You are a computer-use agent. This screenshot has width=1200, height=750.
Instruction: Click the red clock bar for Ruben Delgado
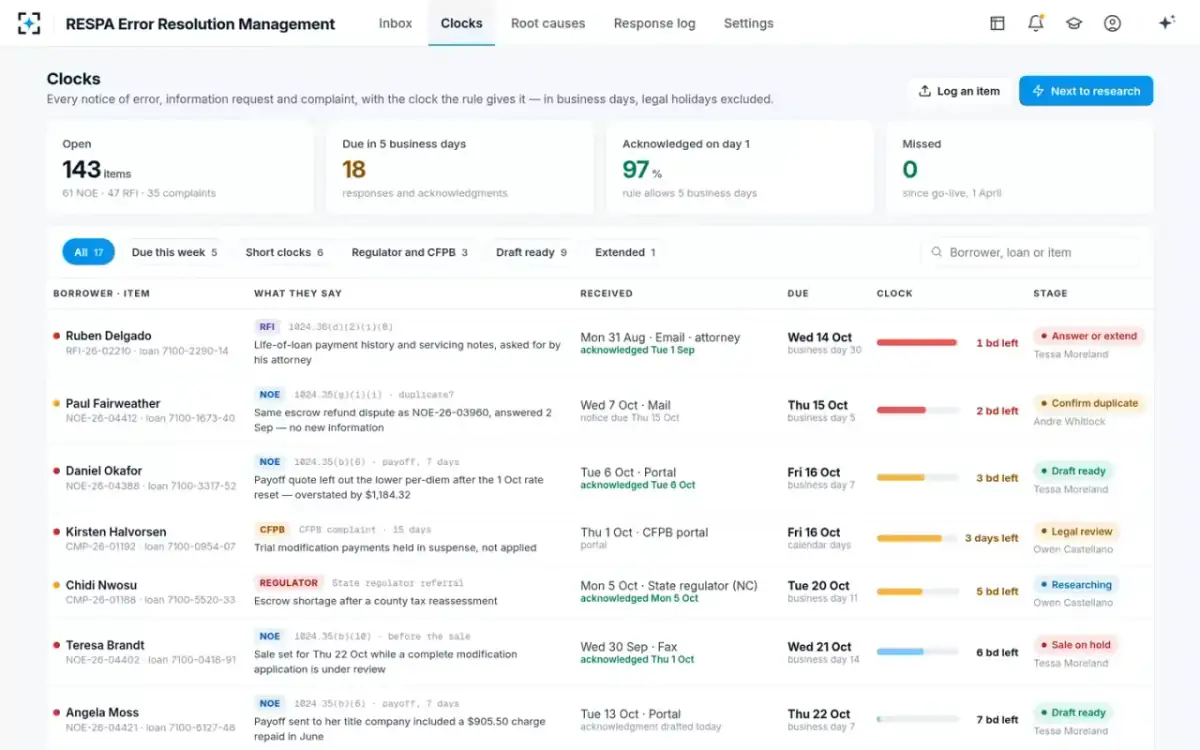pos(917,343)
